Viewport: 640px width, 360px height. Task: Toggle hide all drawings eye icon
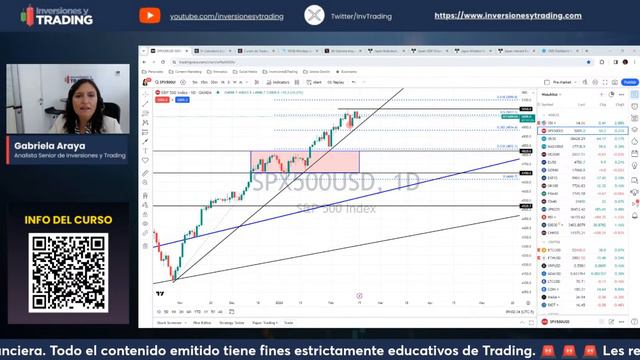click(x=145, y=224)
